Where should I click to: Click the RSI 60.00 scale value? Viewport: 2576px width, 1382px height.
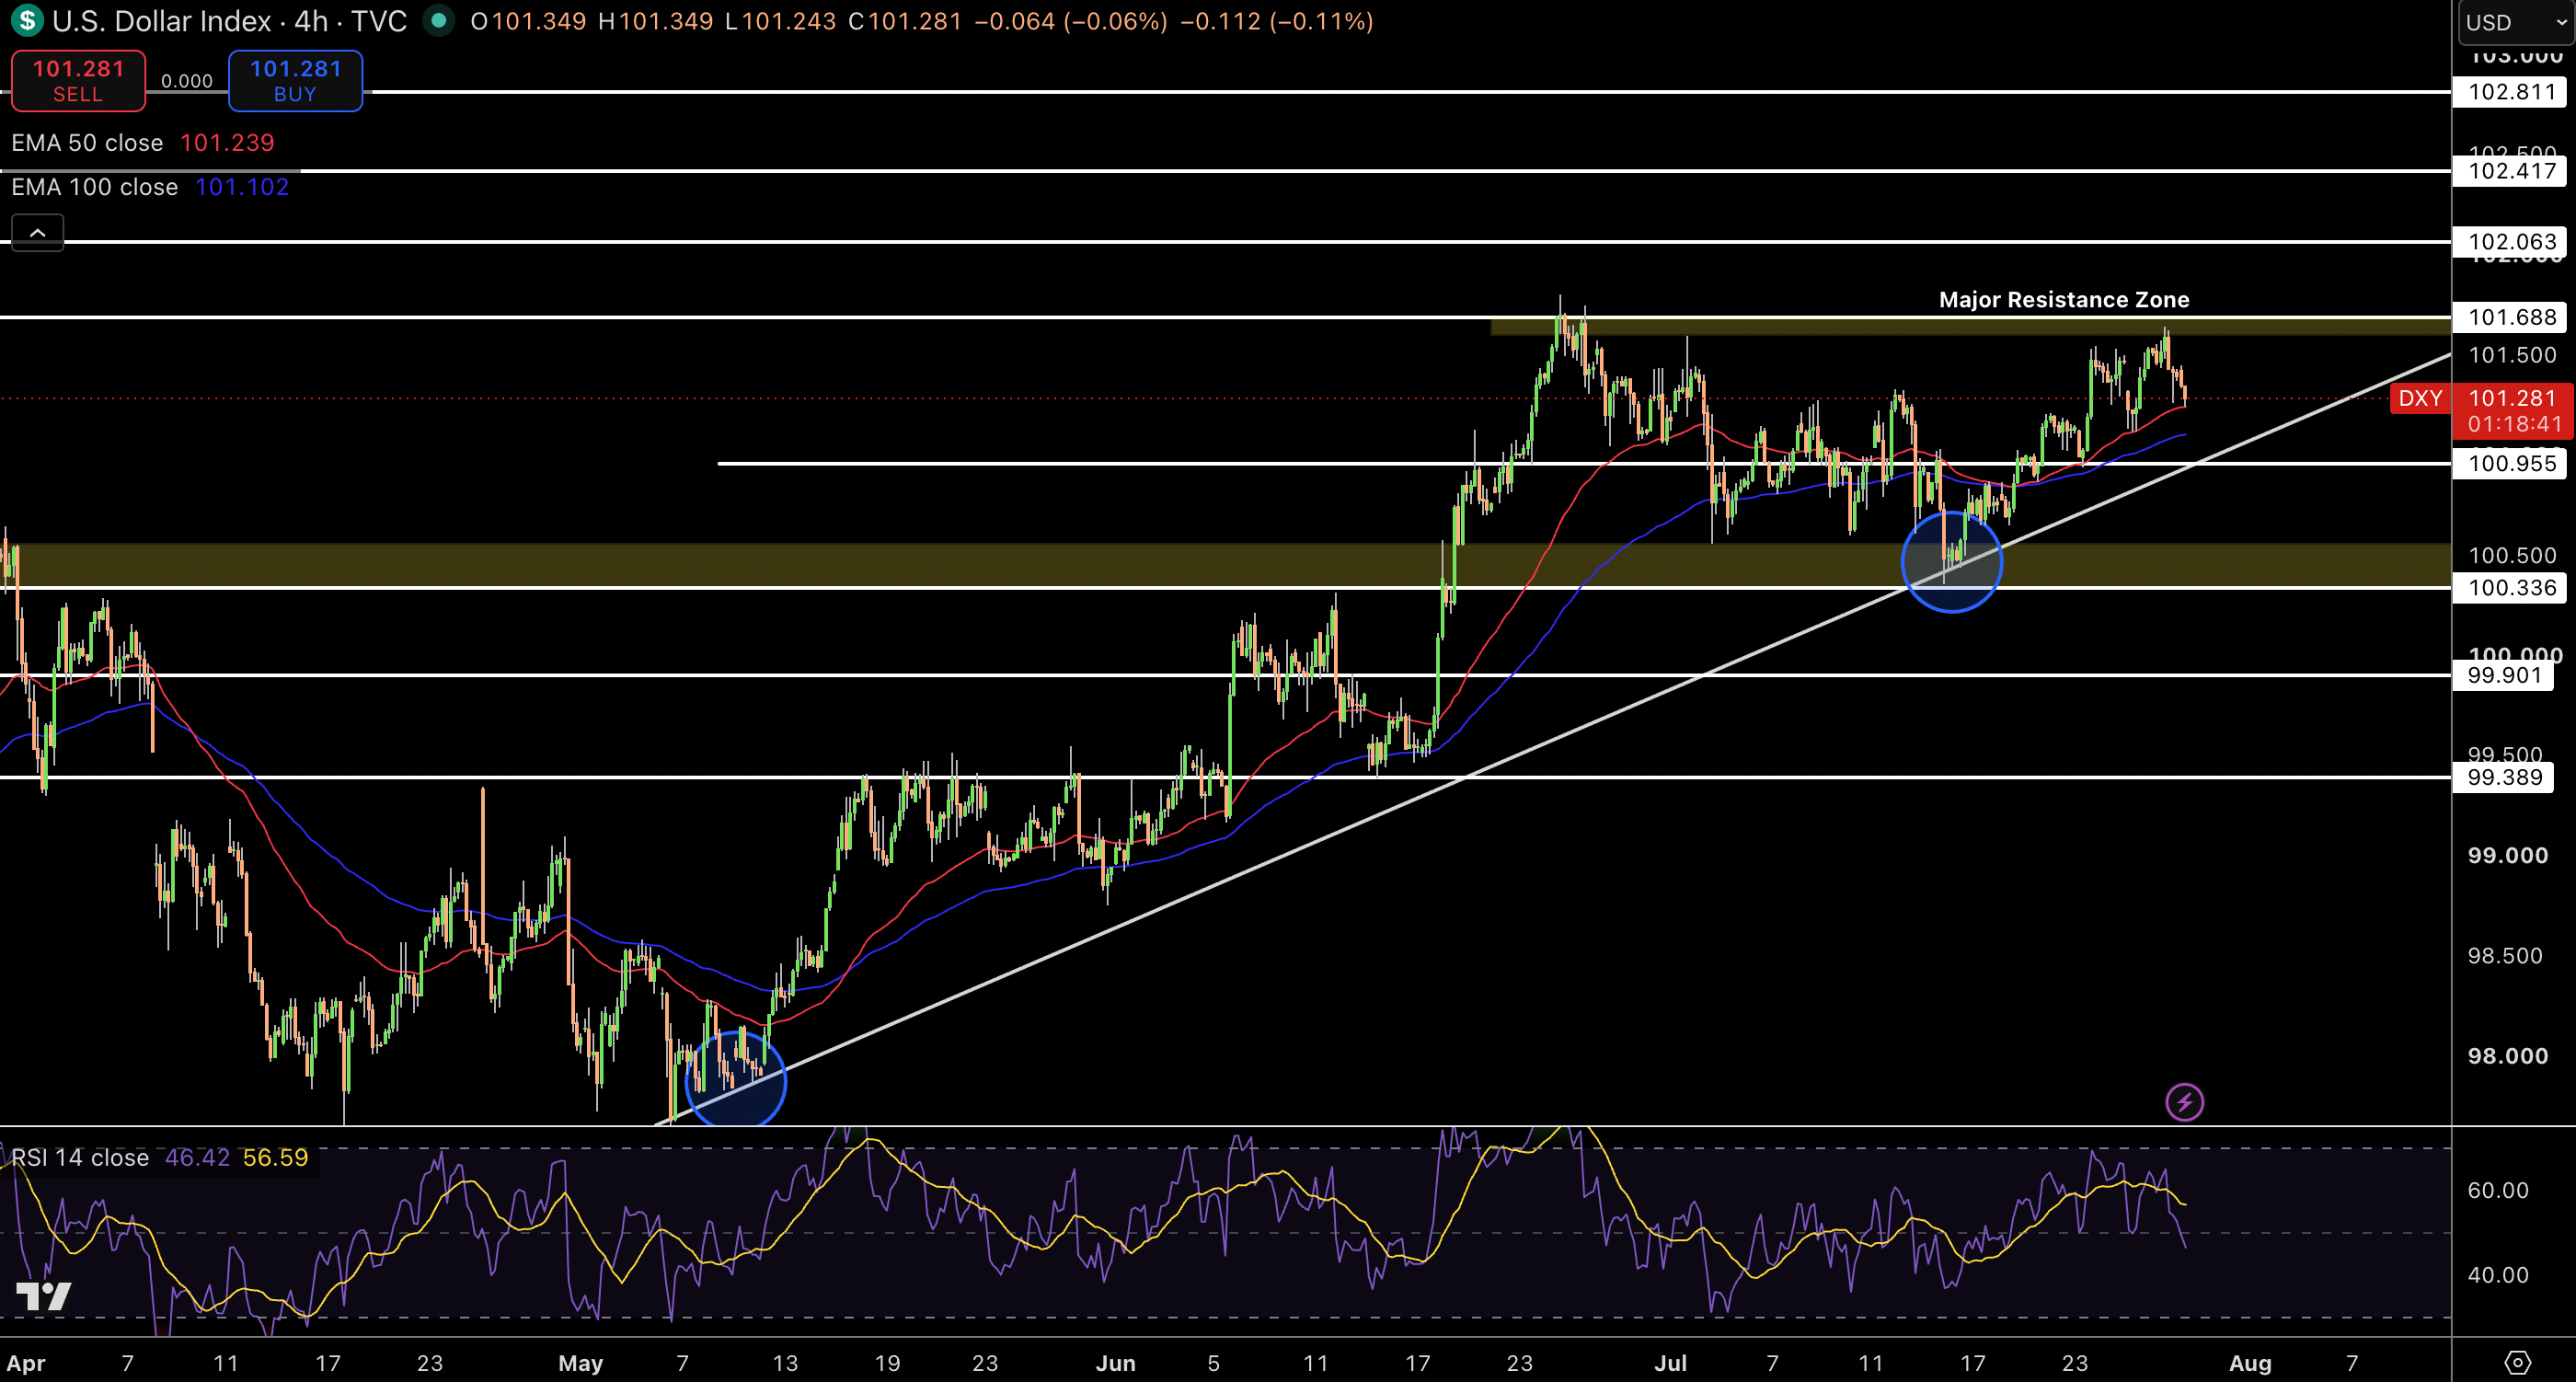[2498, 1190]
